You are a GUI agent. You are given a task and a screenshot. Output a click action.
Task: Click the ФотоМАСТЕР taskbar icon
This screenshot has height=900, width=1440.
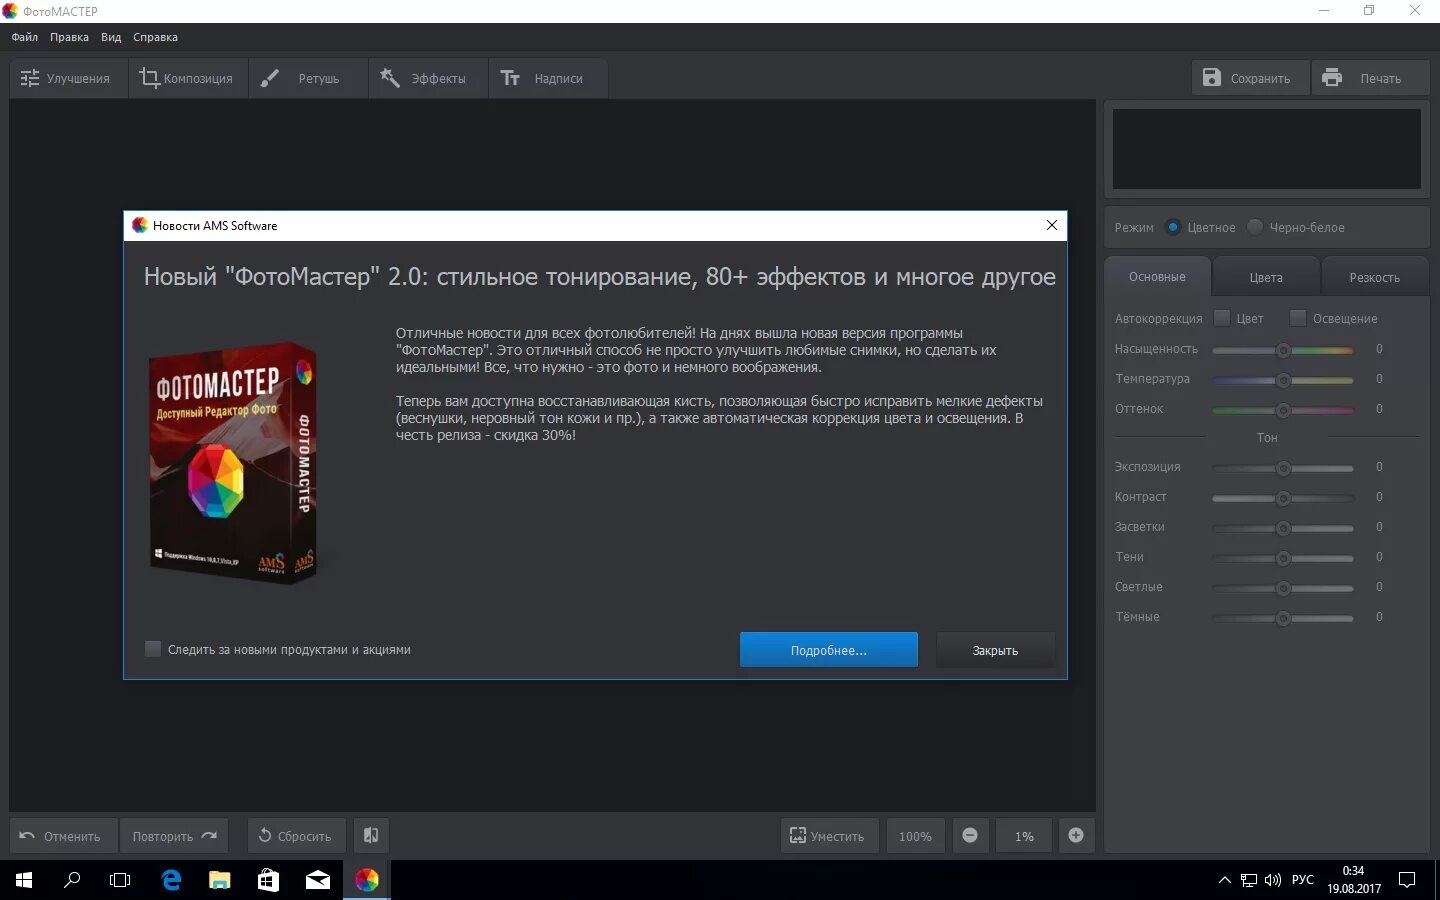click(x=367, y=880)
